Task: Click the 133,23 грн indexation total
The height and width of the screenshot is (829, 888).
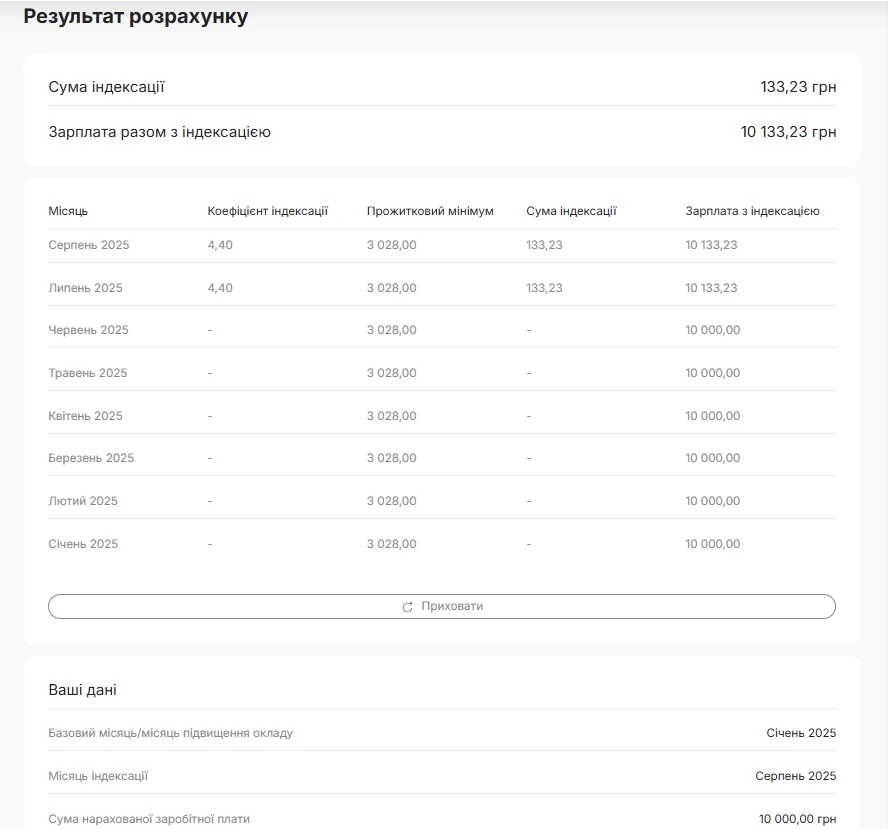Action: click(798, 87)
